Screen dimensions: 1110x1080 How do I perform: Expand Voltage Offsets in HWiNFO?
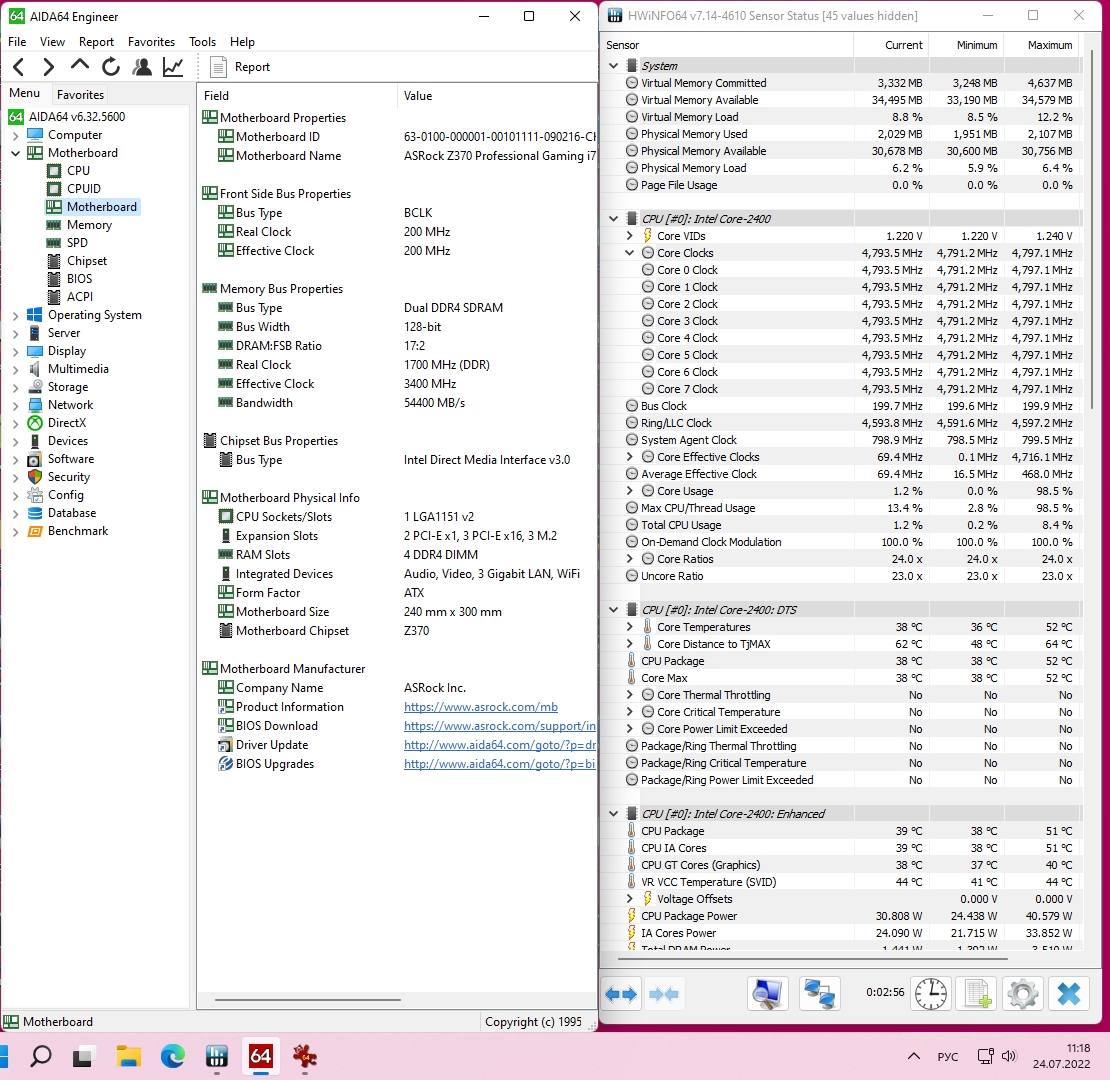pyautogui.click(x=629, y=899)
